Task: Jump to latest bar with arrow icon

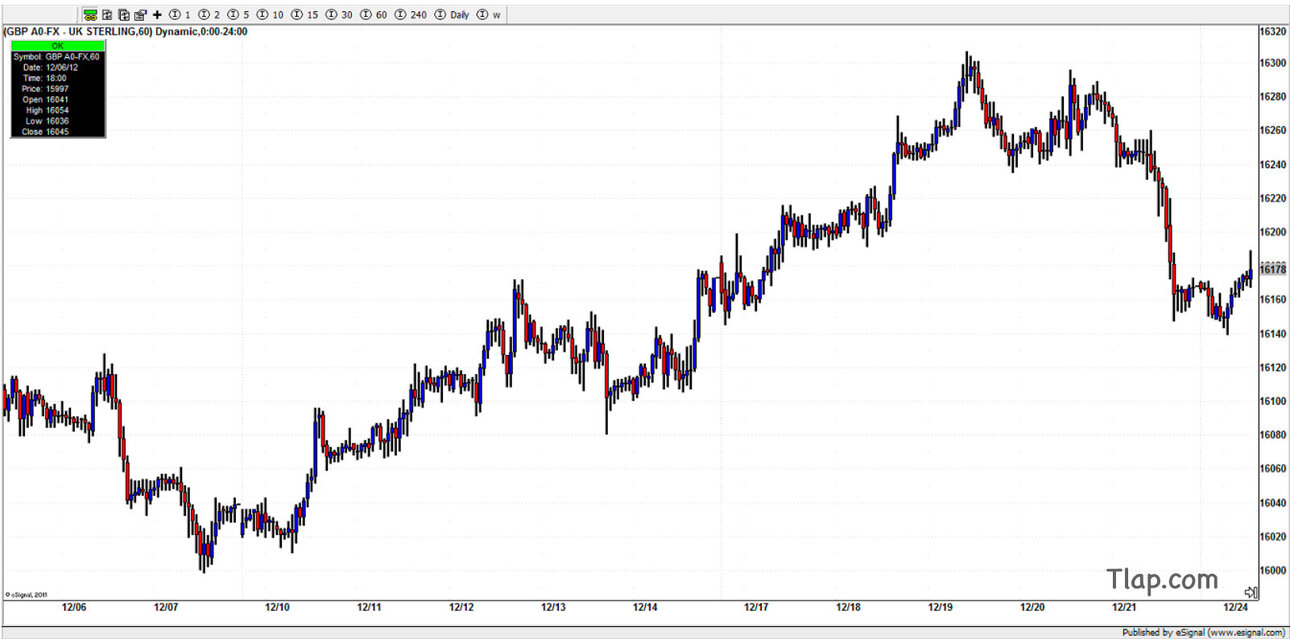Action: (x=1250, y=593)
